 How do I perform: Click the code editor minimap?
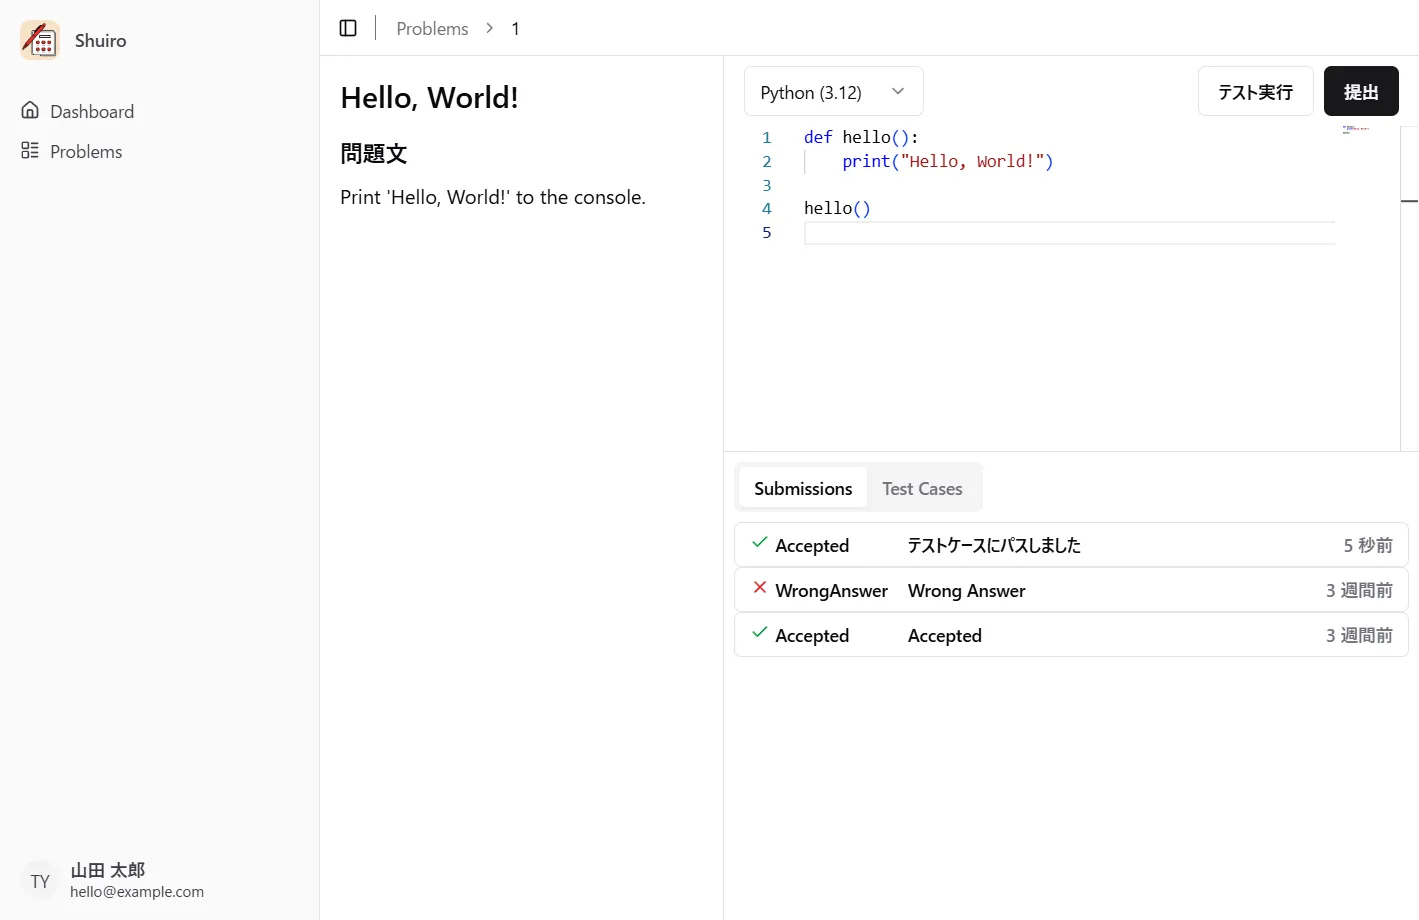[1356, 130]
